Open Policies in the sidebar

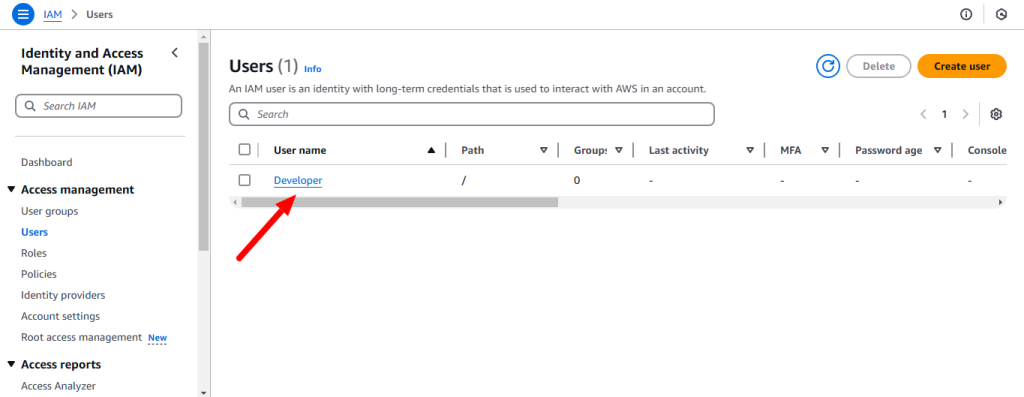coord(39,274)
